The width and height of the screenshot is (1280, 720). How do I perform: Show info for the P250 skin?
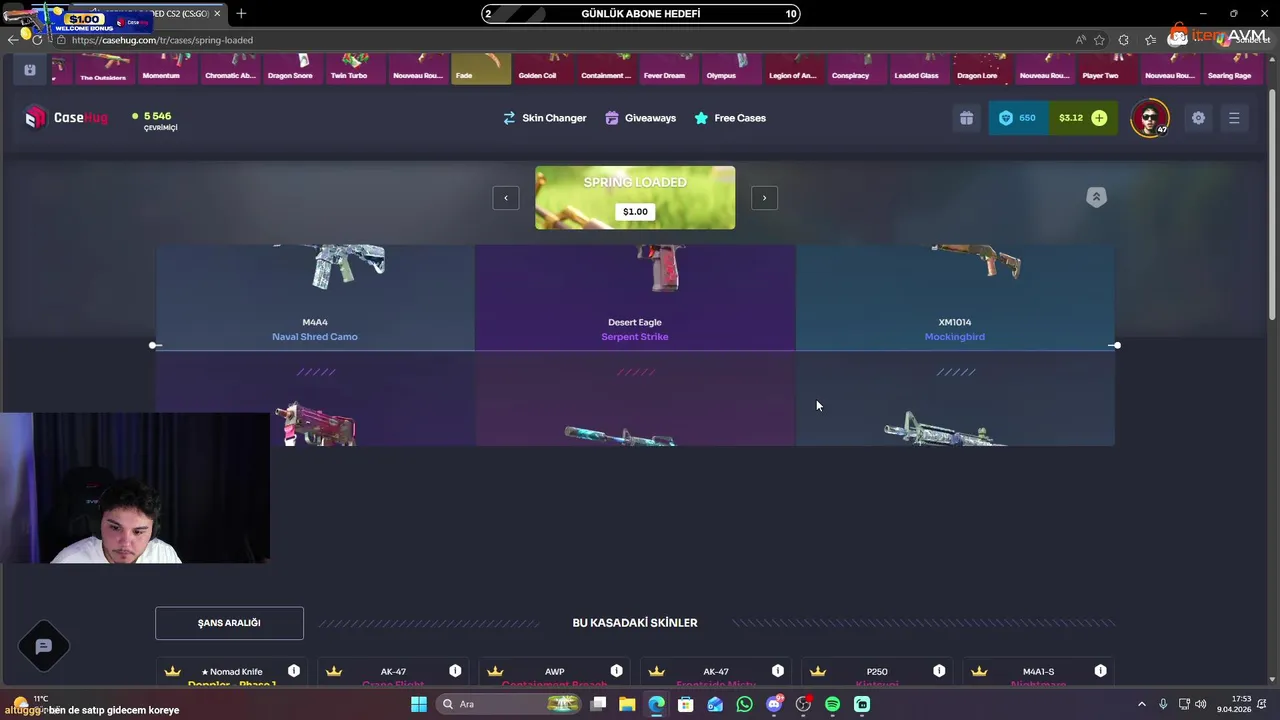[939, 671]
